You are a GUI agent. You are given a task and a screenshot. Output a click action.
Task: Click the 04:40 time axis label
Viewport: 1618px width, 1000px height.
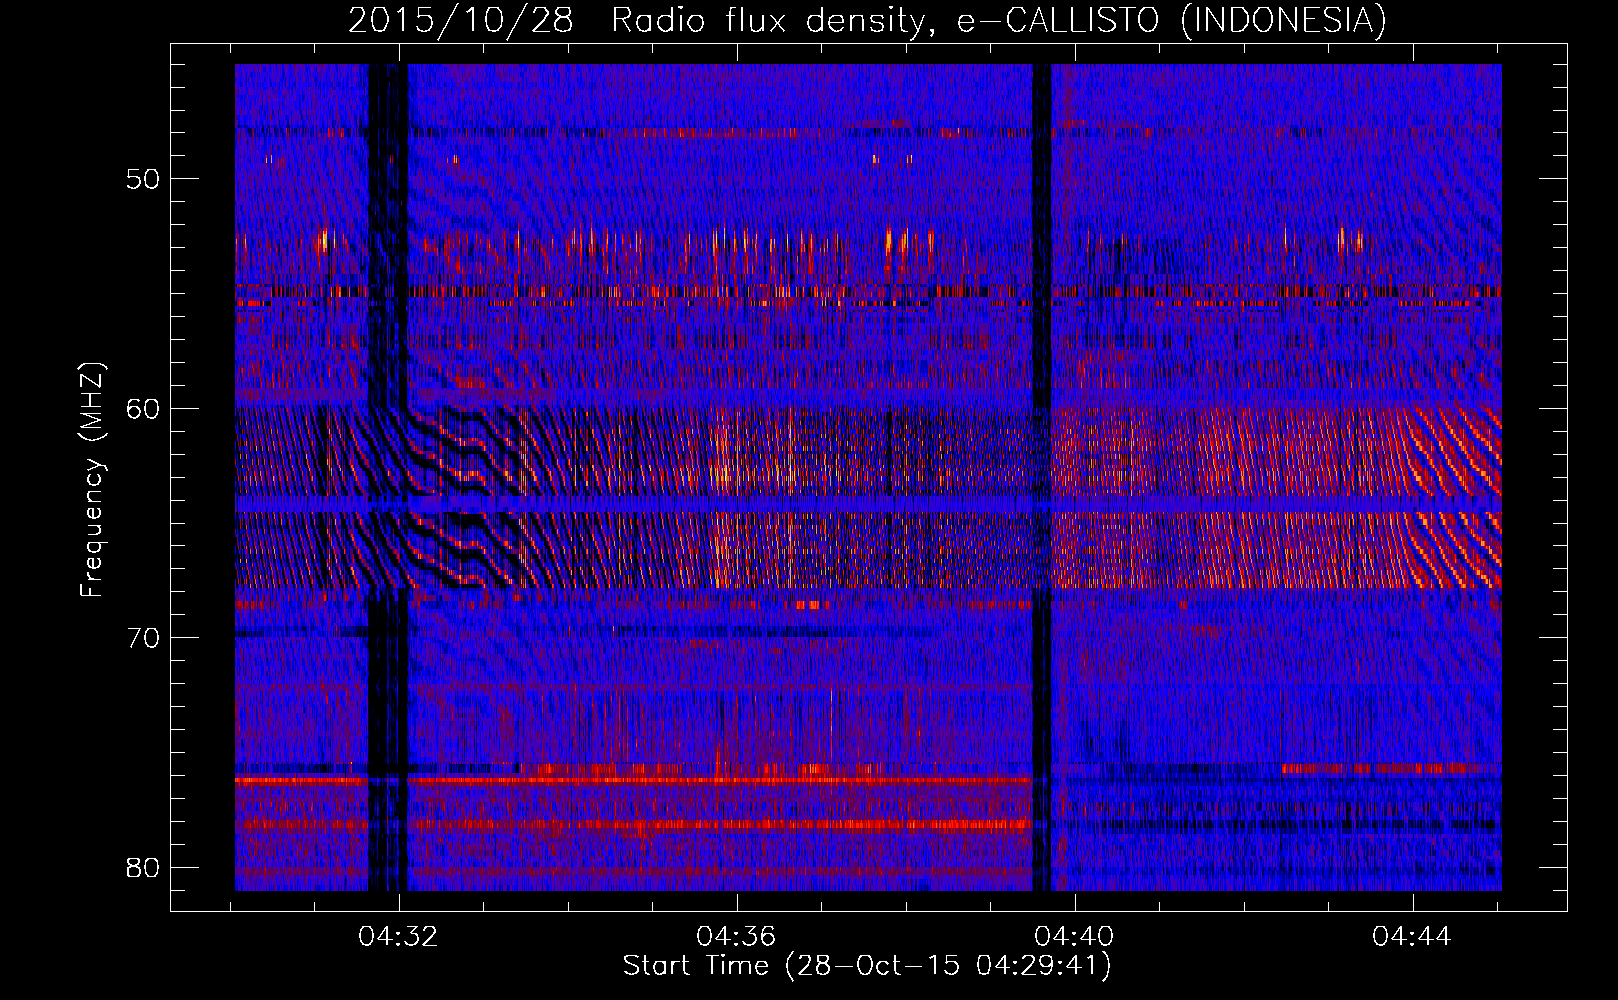pyautogui.click(x=1074, y=937)
